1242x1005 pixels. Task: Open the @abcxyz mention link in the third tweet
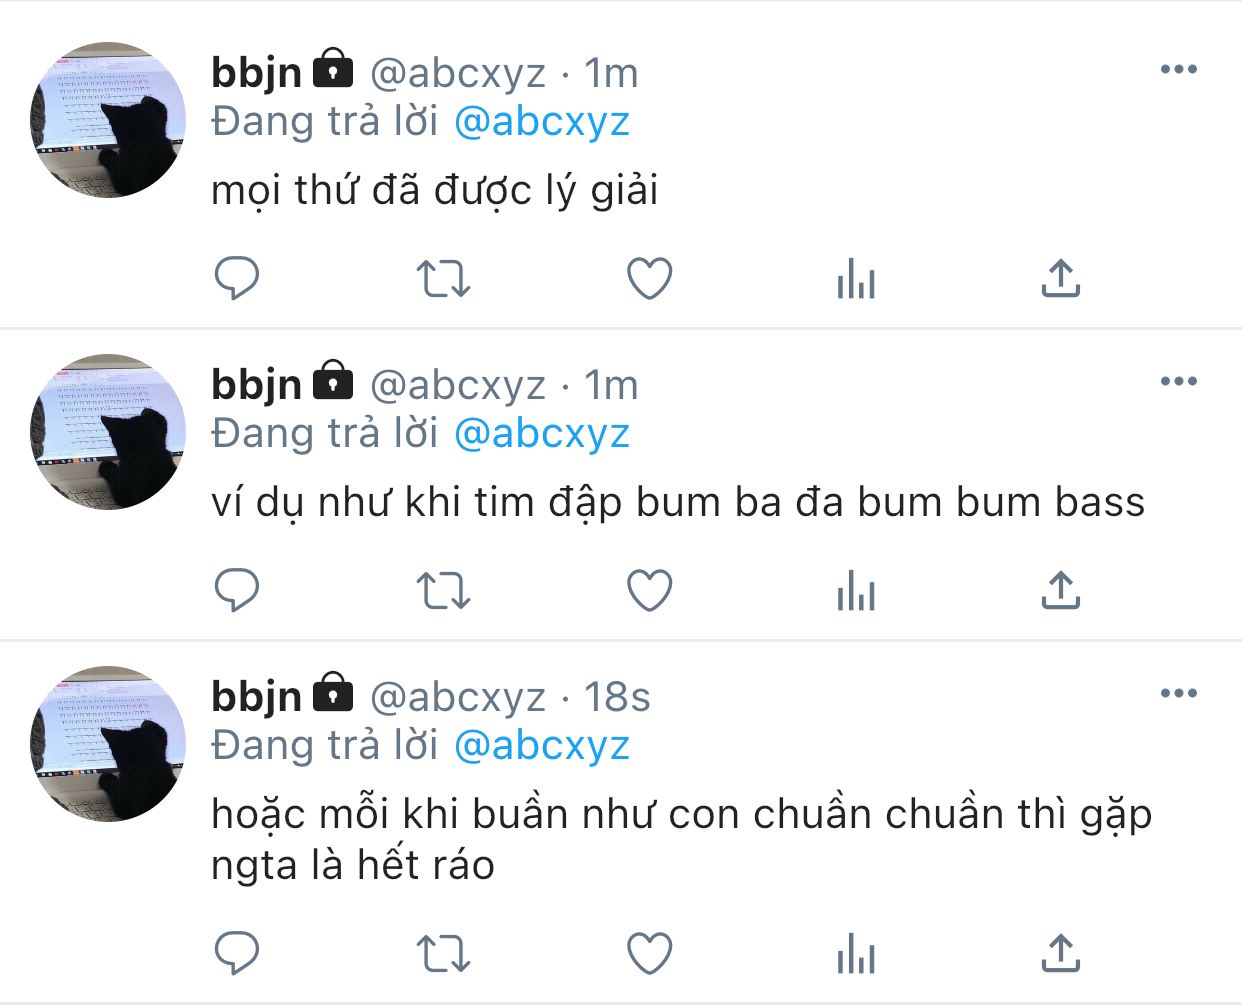[542, 746]
